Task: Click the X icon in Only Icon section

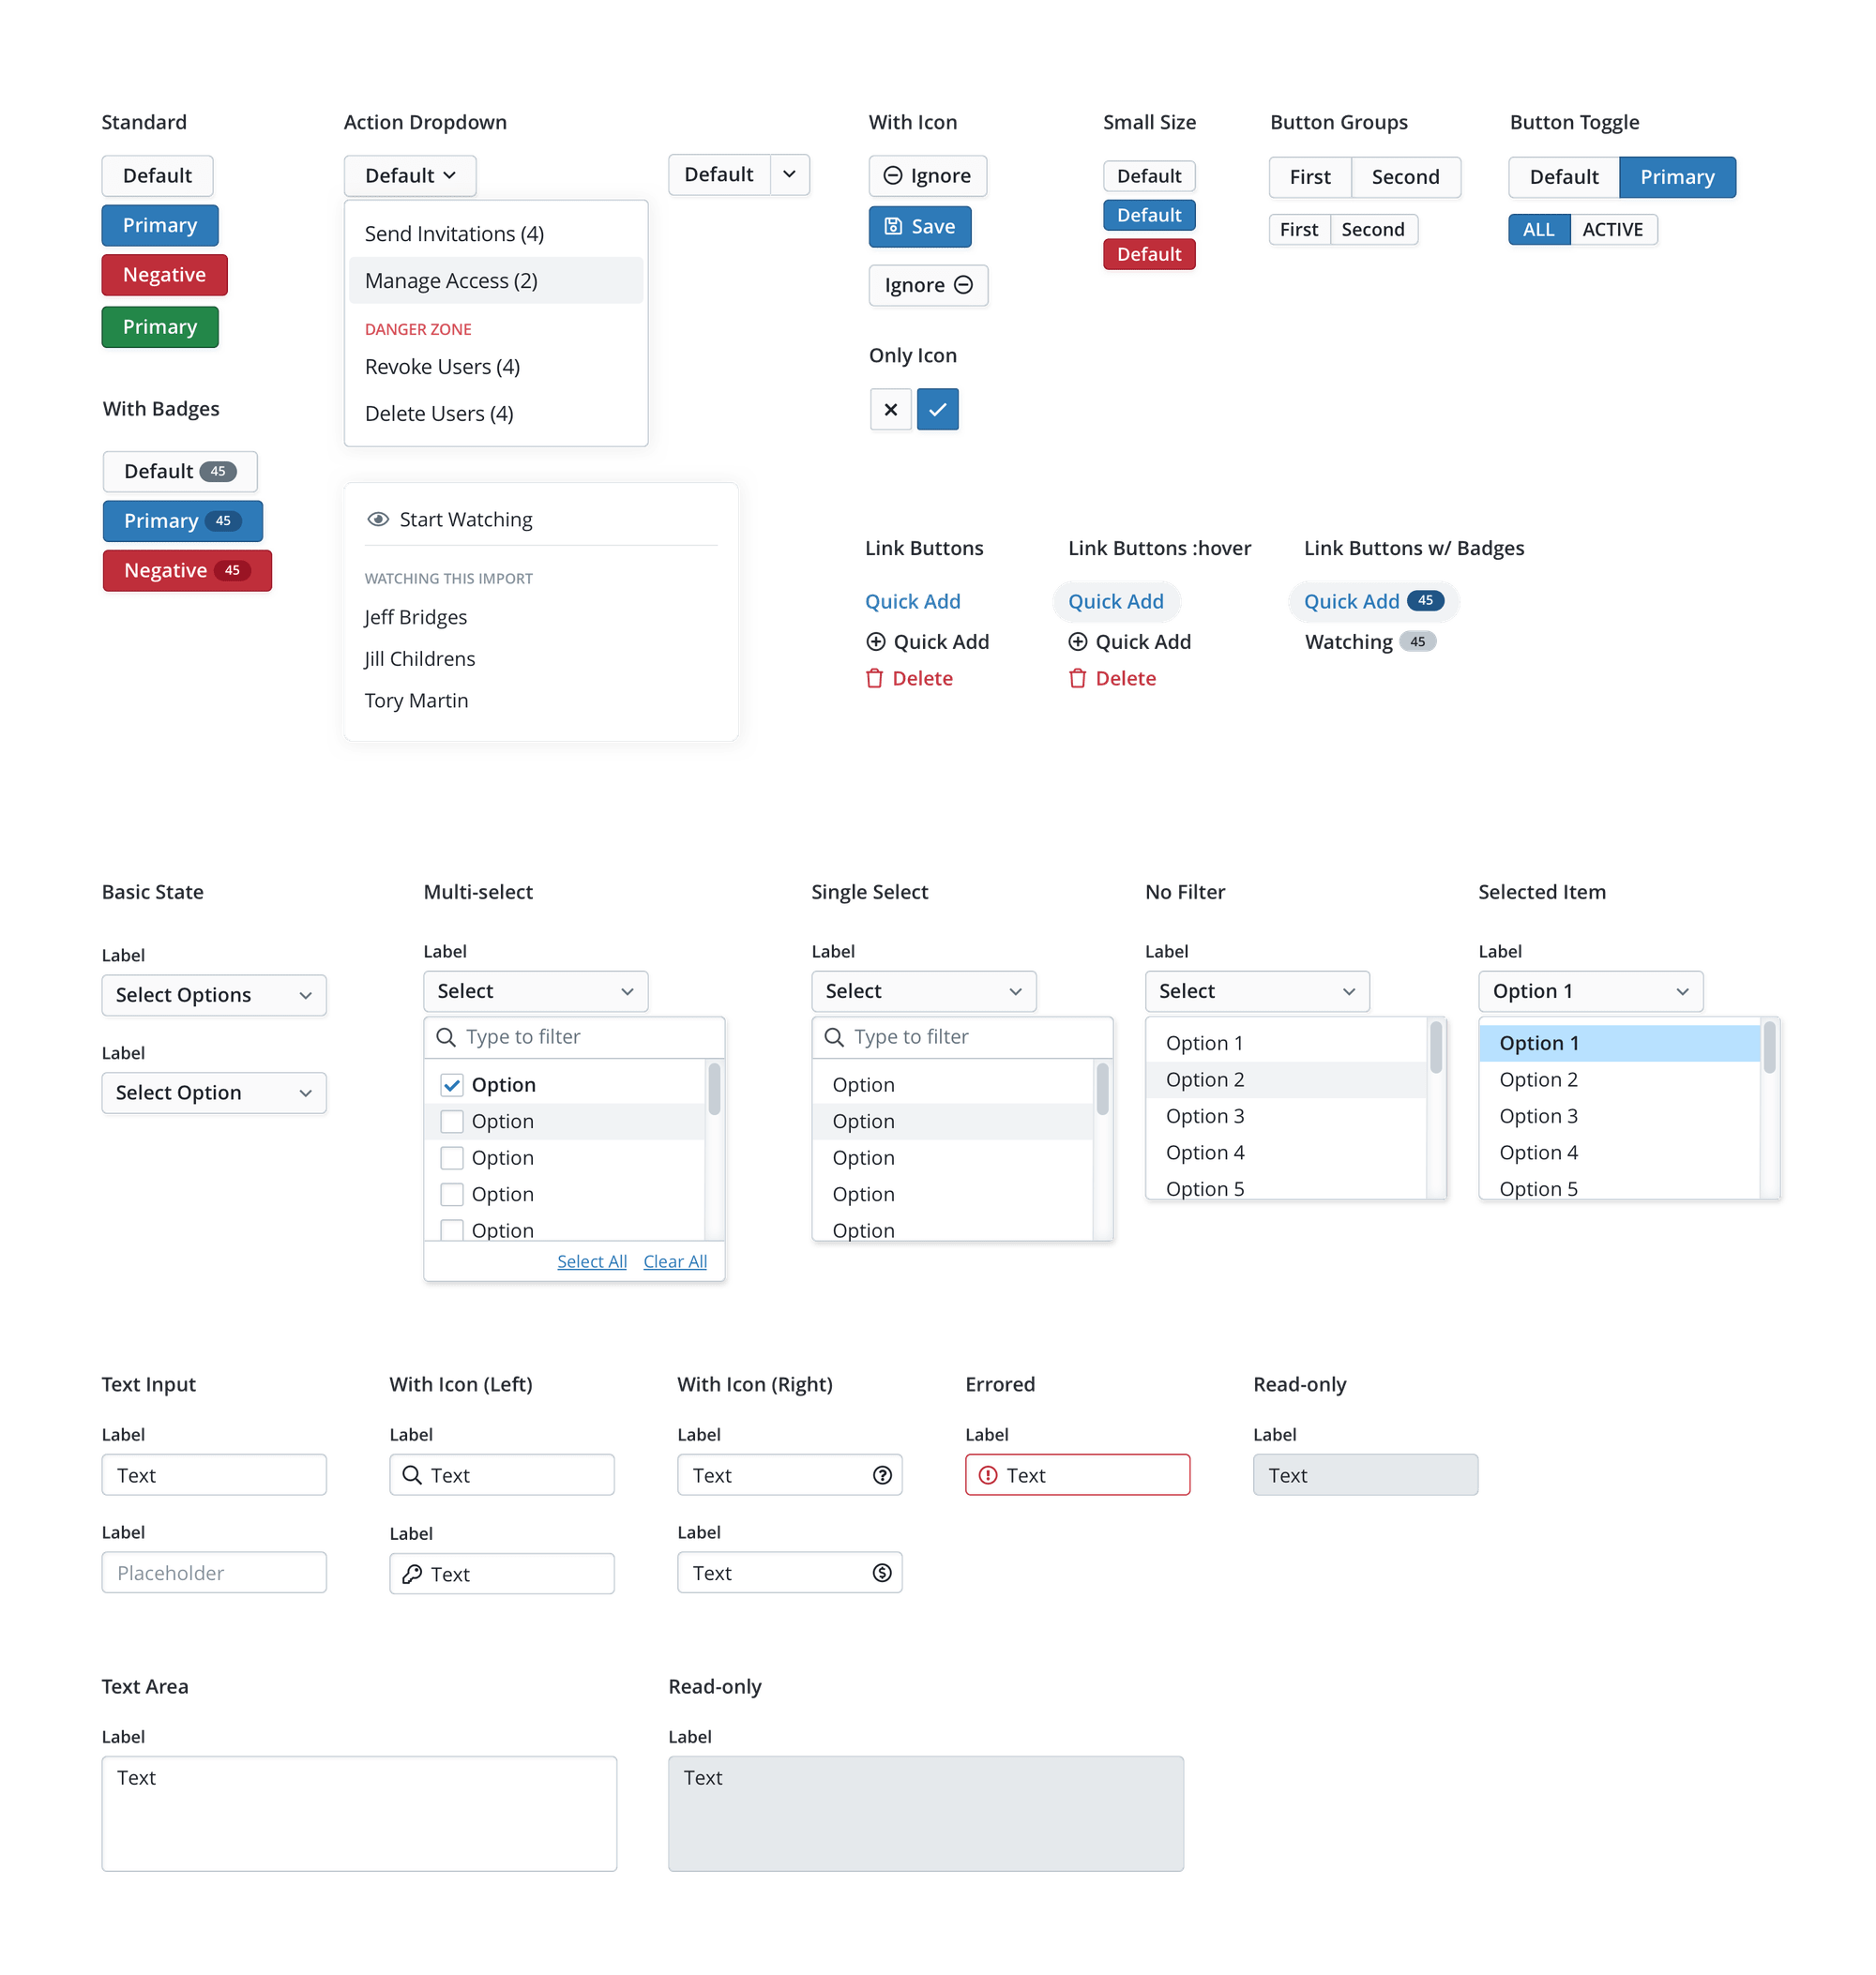Action: point(890,409)
